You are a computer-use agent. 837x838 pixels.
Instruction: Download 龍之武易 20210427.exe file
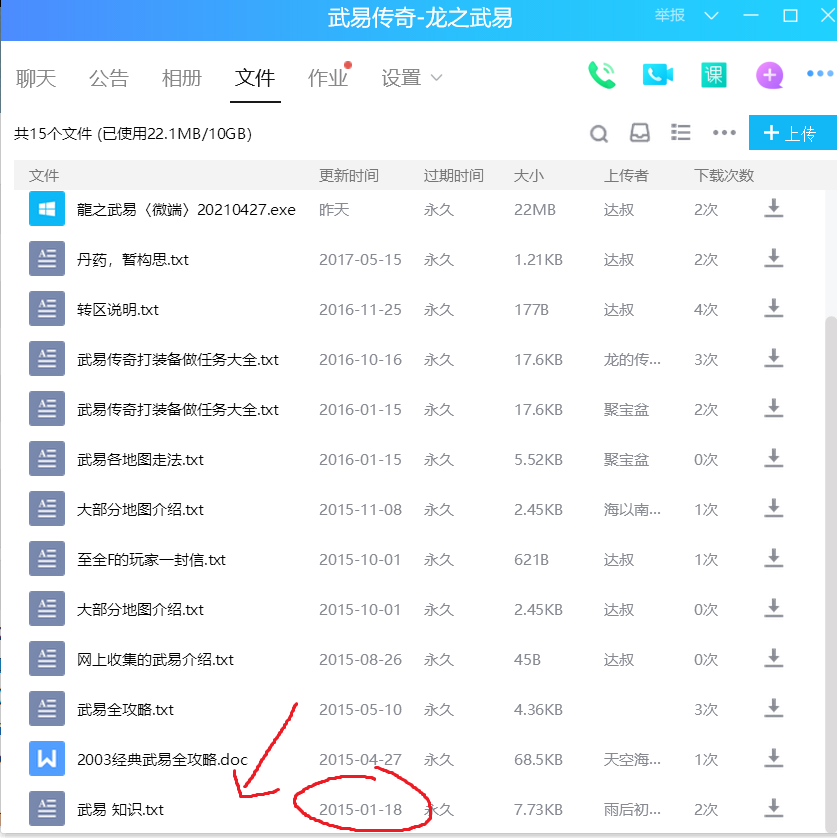773,209
